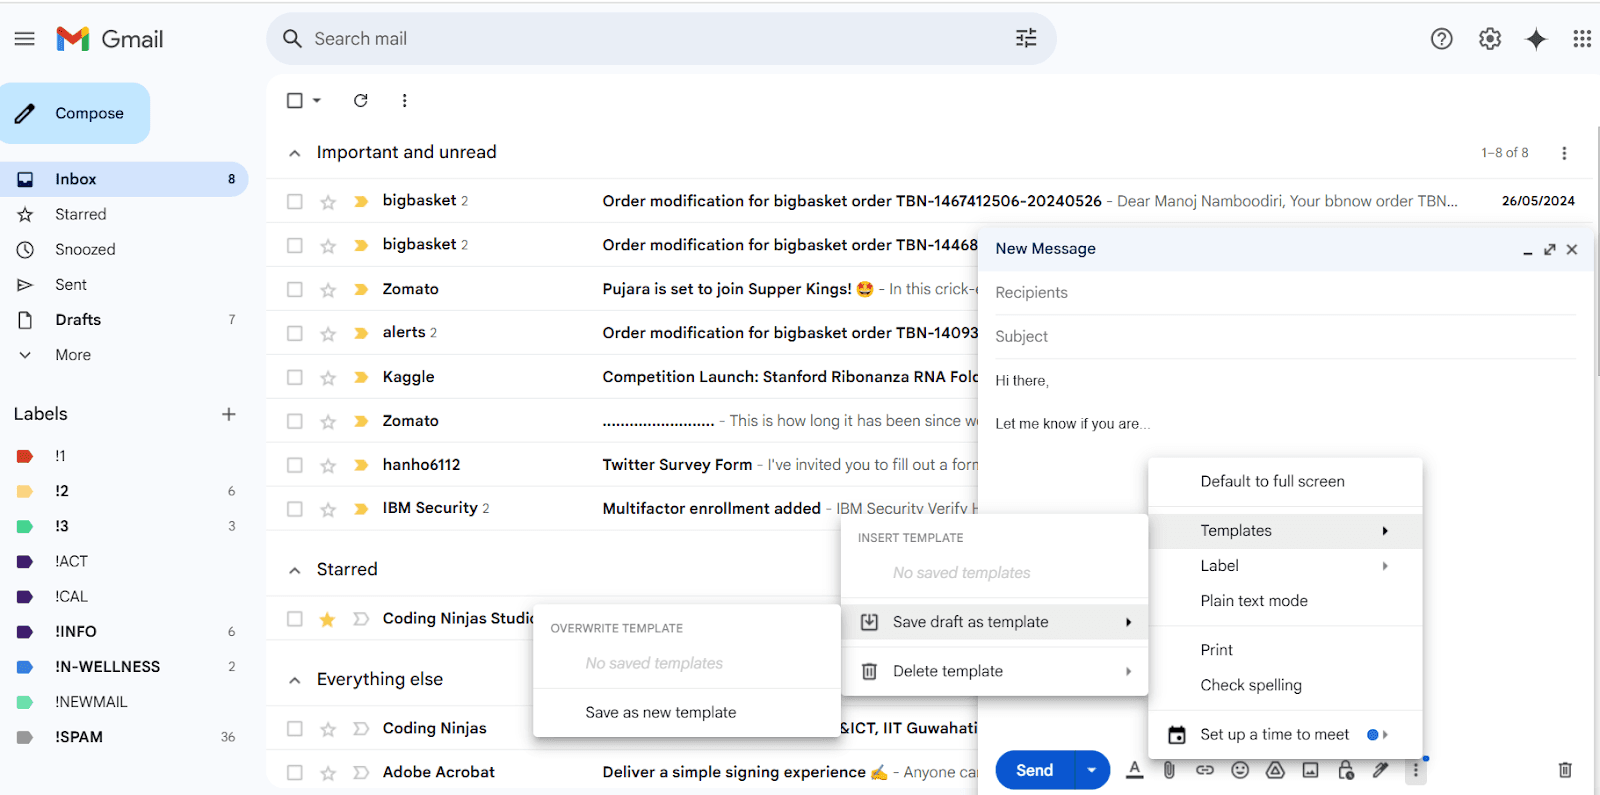
Task: Check the IBM Security email checkbox
Action: click(294, 509)
